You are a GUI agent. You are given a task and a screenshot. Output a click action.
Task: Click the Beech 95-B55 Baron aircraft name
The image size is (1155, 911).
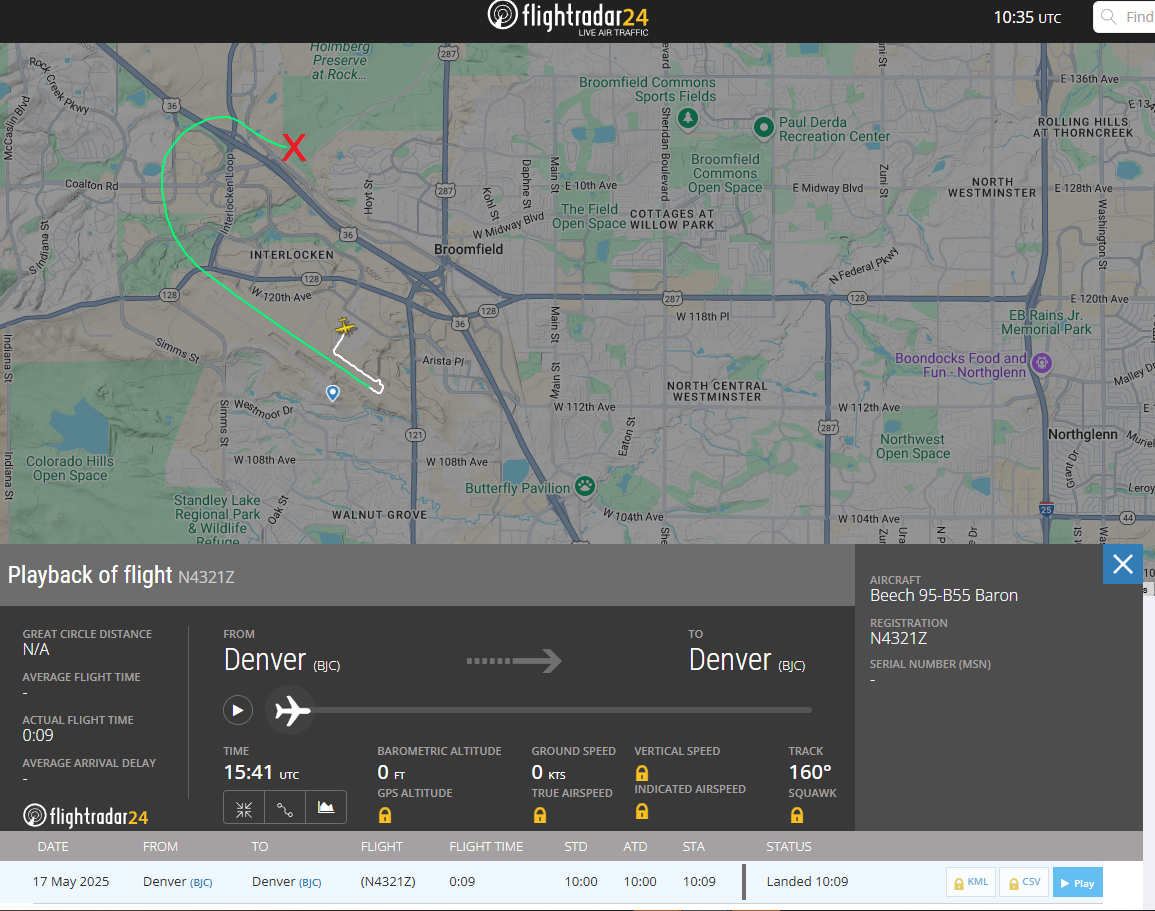coord(944,595)
